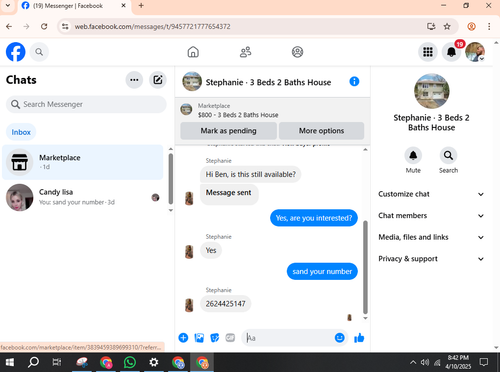Go back with browser back arrow

pos(9,26)
